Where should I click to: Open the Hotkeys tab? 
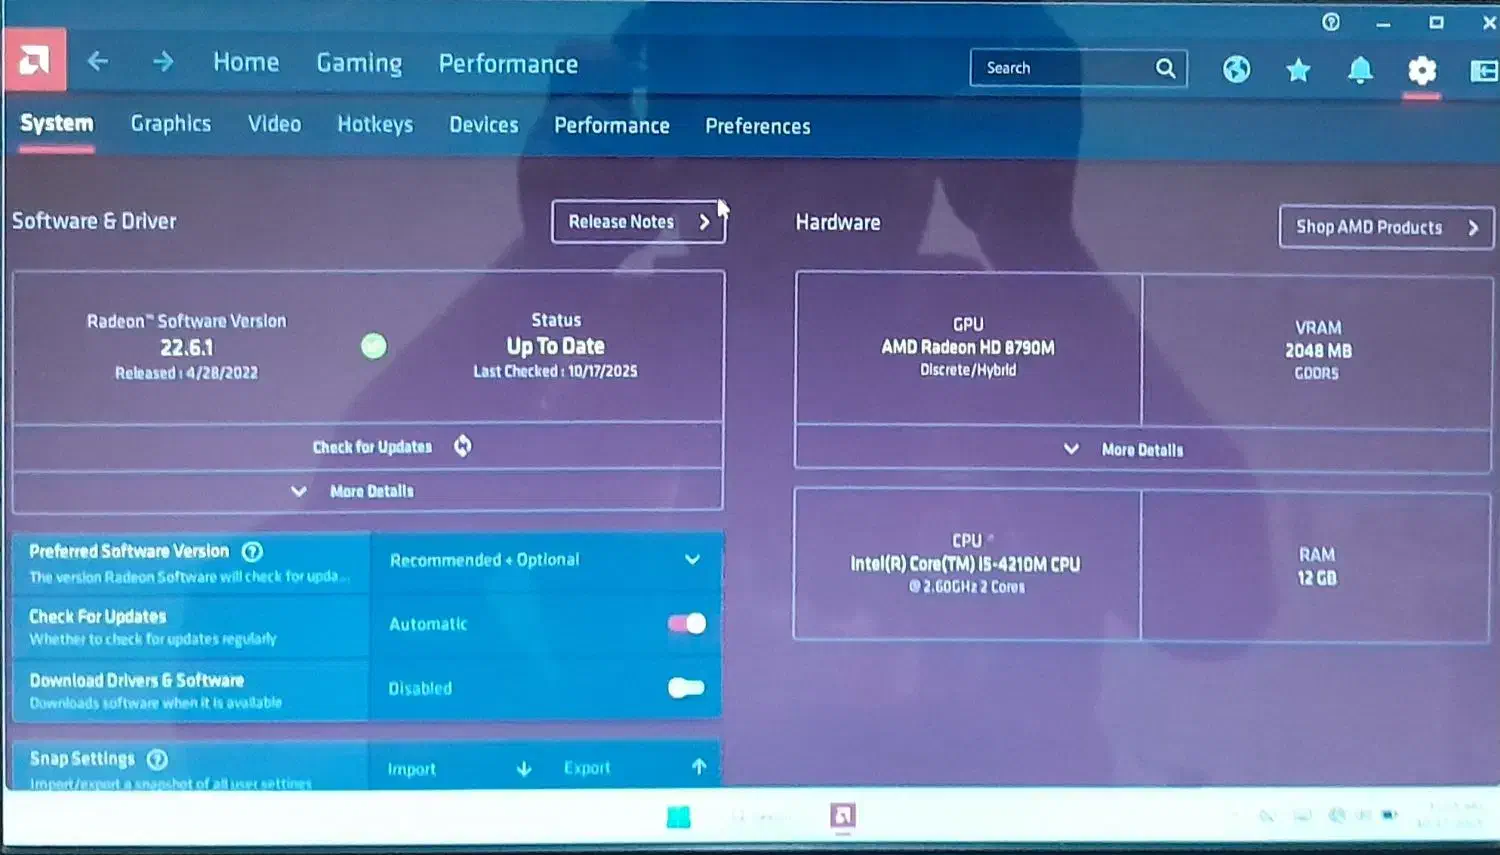375,125
